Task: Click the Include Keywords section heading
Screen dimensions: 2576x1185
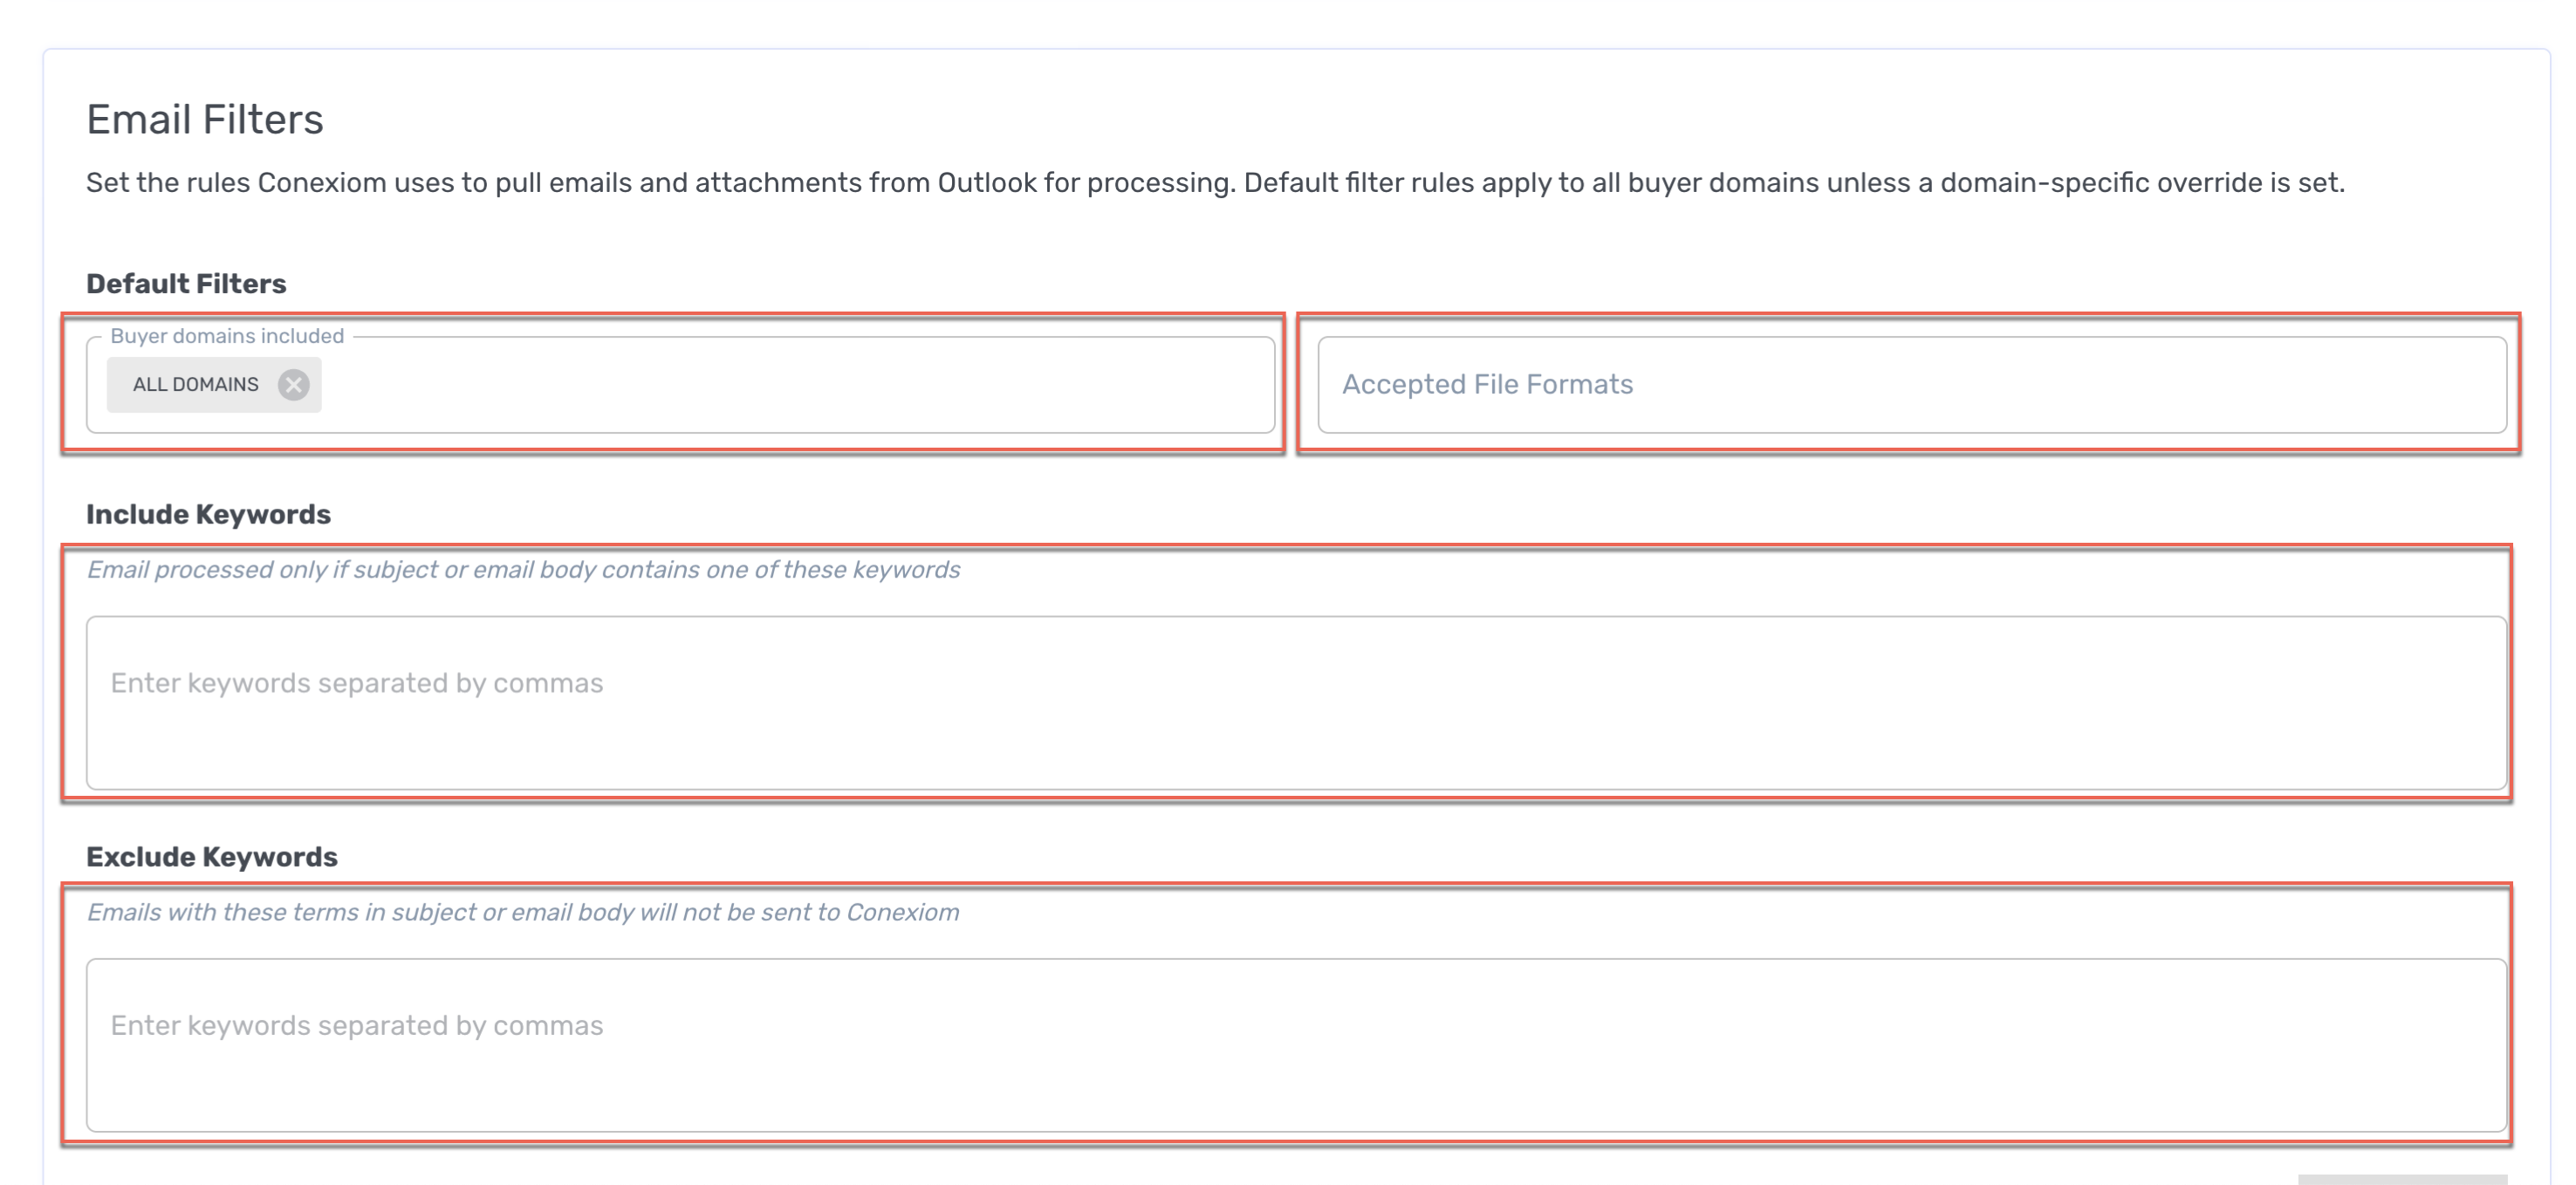Action: point(208,514)
